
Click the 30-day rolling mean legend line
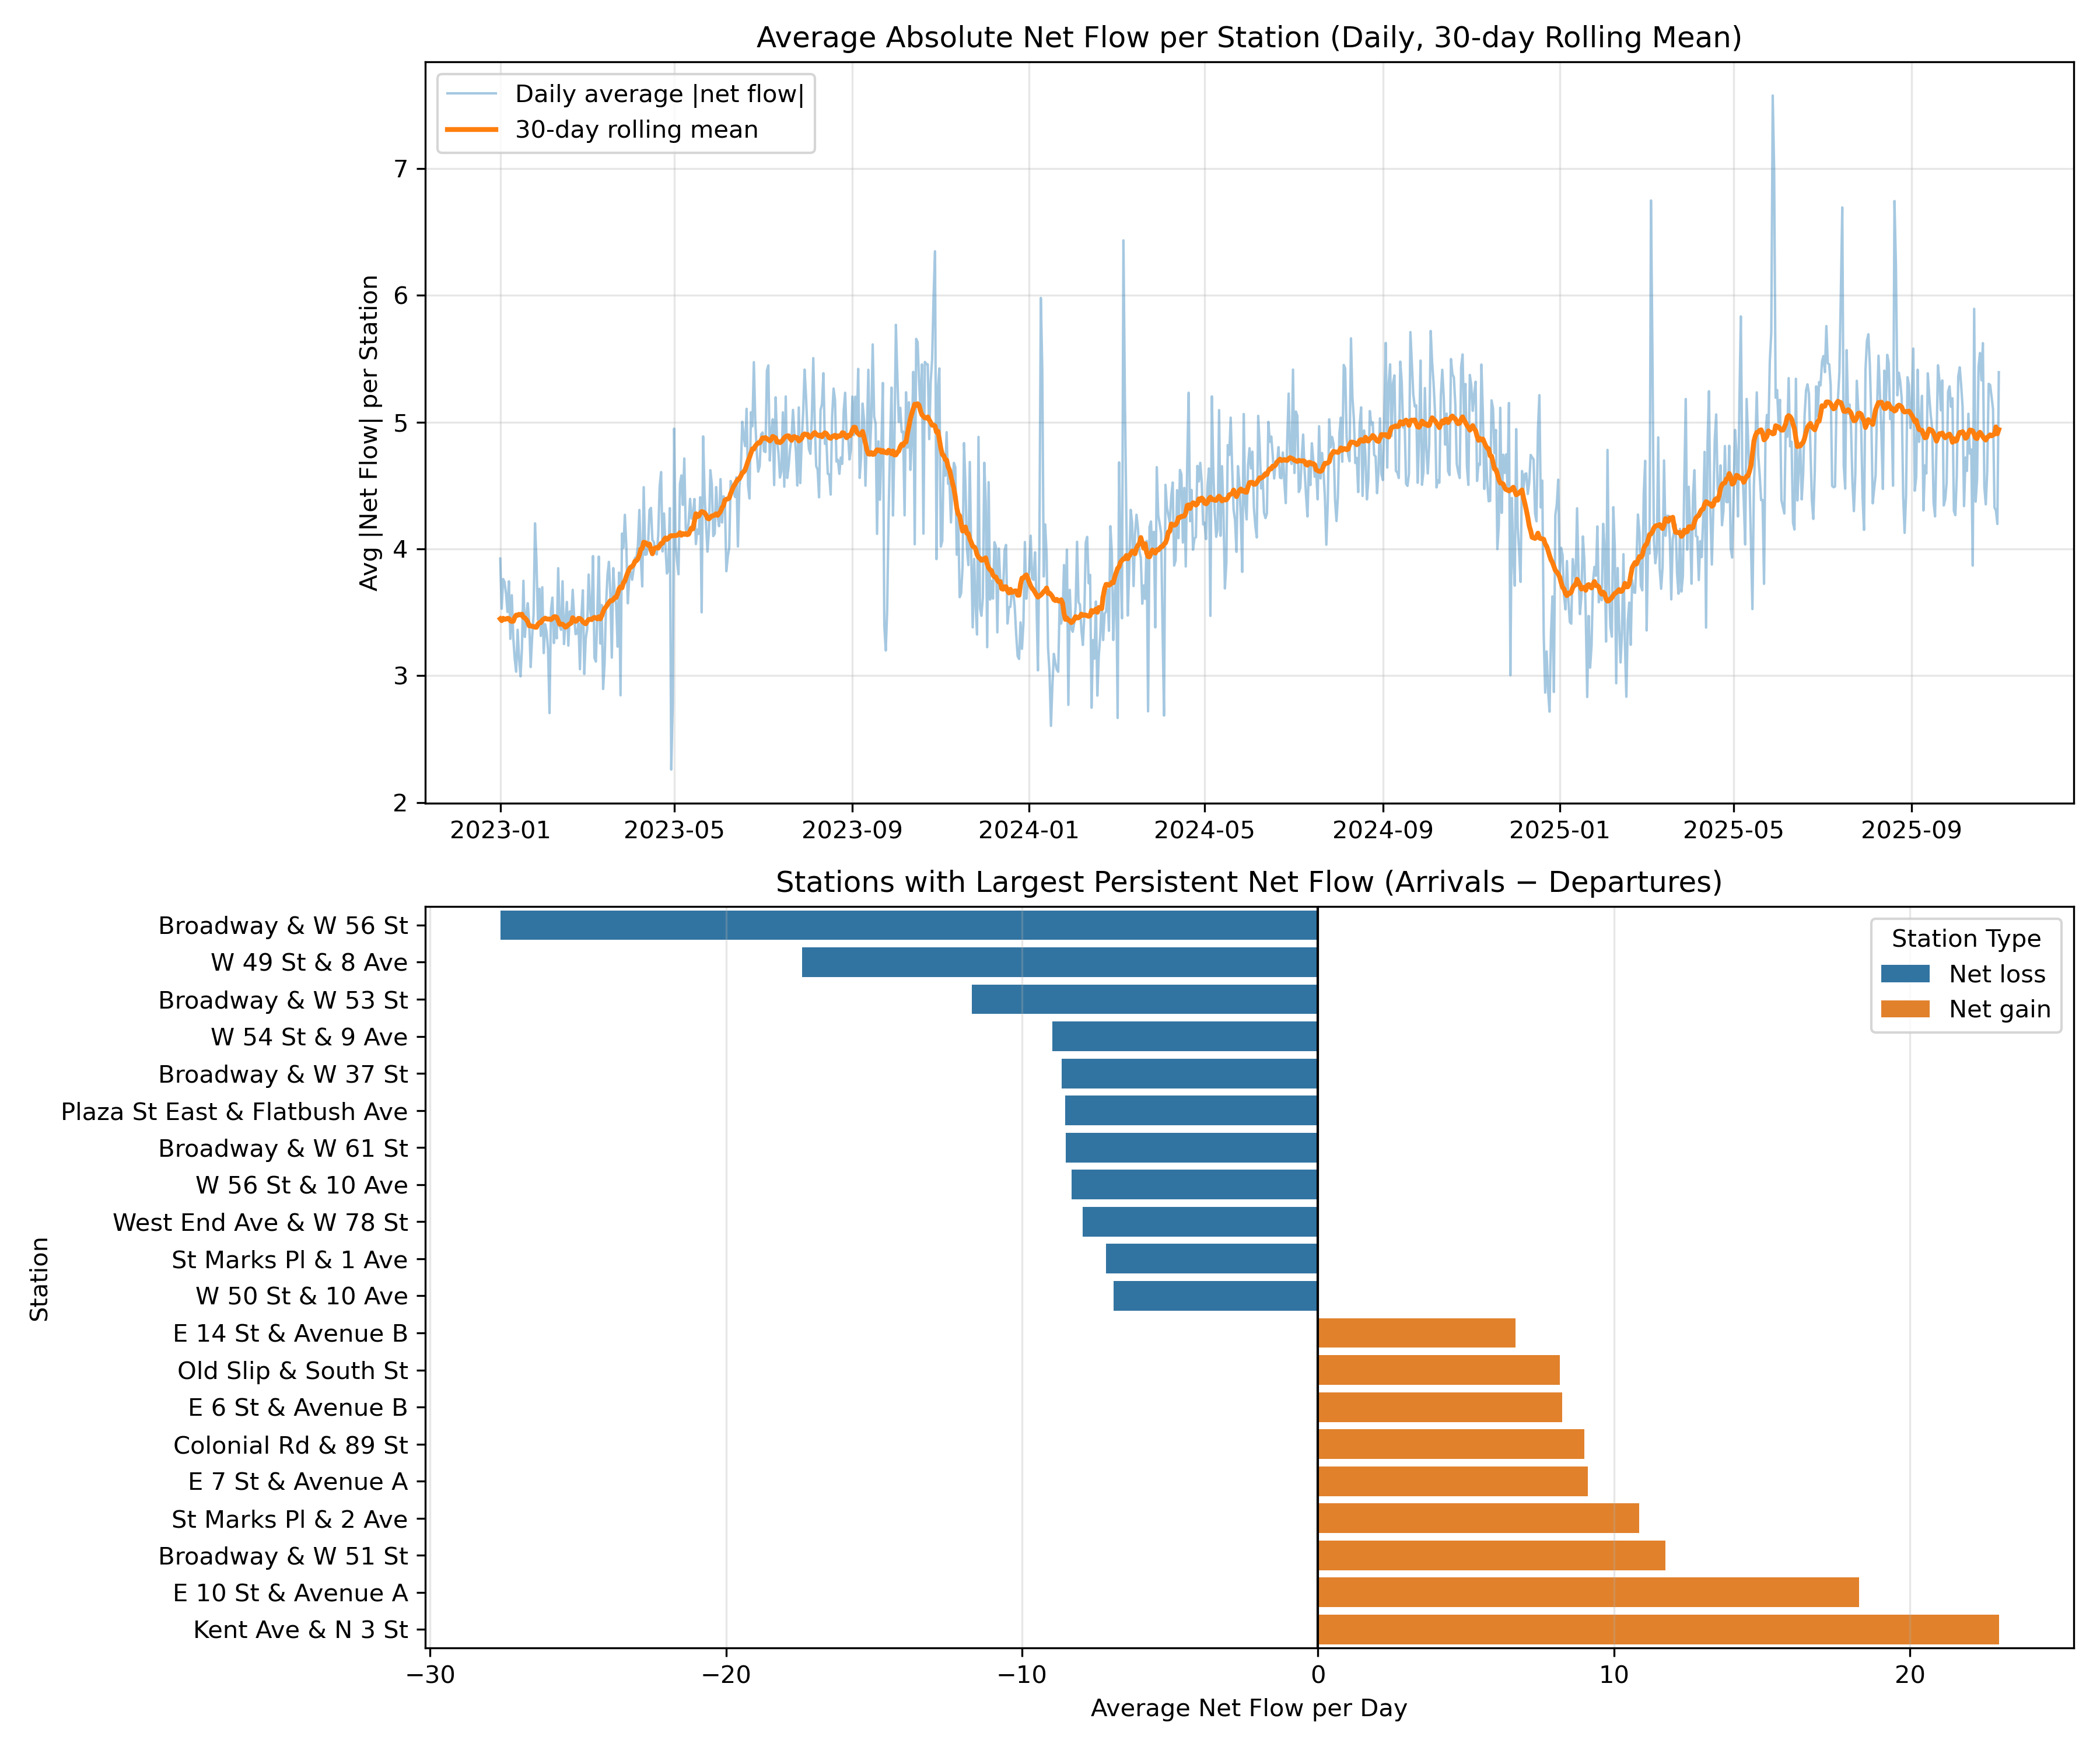pyautogui.click(x=471, y=130)
